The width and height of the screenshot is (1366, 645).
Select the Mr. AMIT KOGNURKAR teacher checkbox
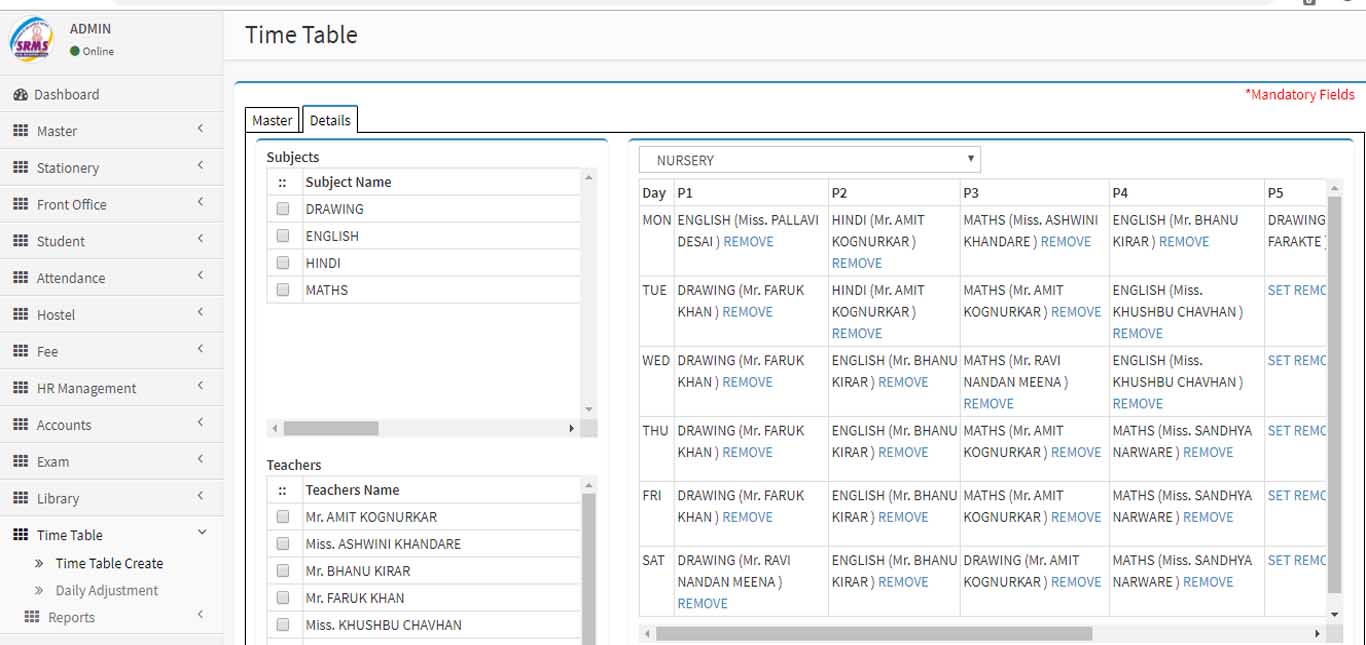click(x=283, y=517)
